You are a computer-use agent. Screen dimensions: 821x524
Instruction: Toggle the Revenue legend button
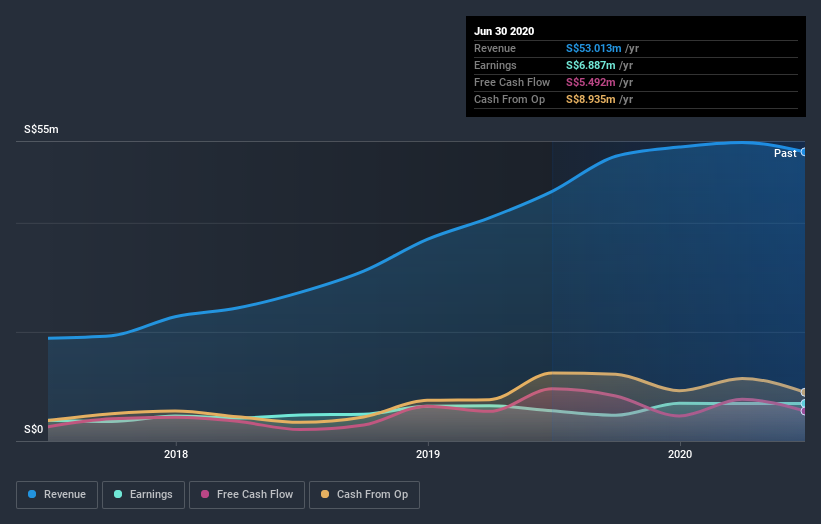coord(57,495)
